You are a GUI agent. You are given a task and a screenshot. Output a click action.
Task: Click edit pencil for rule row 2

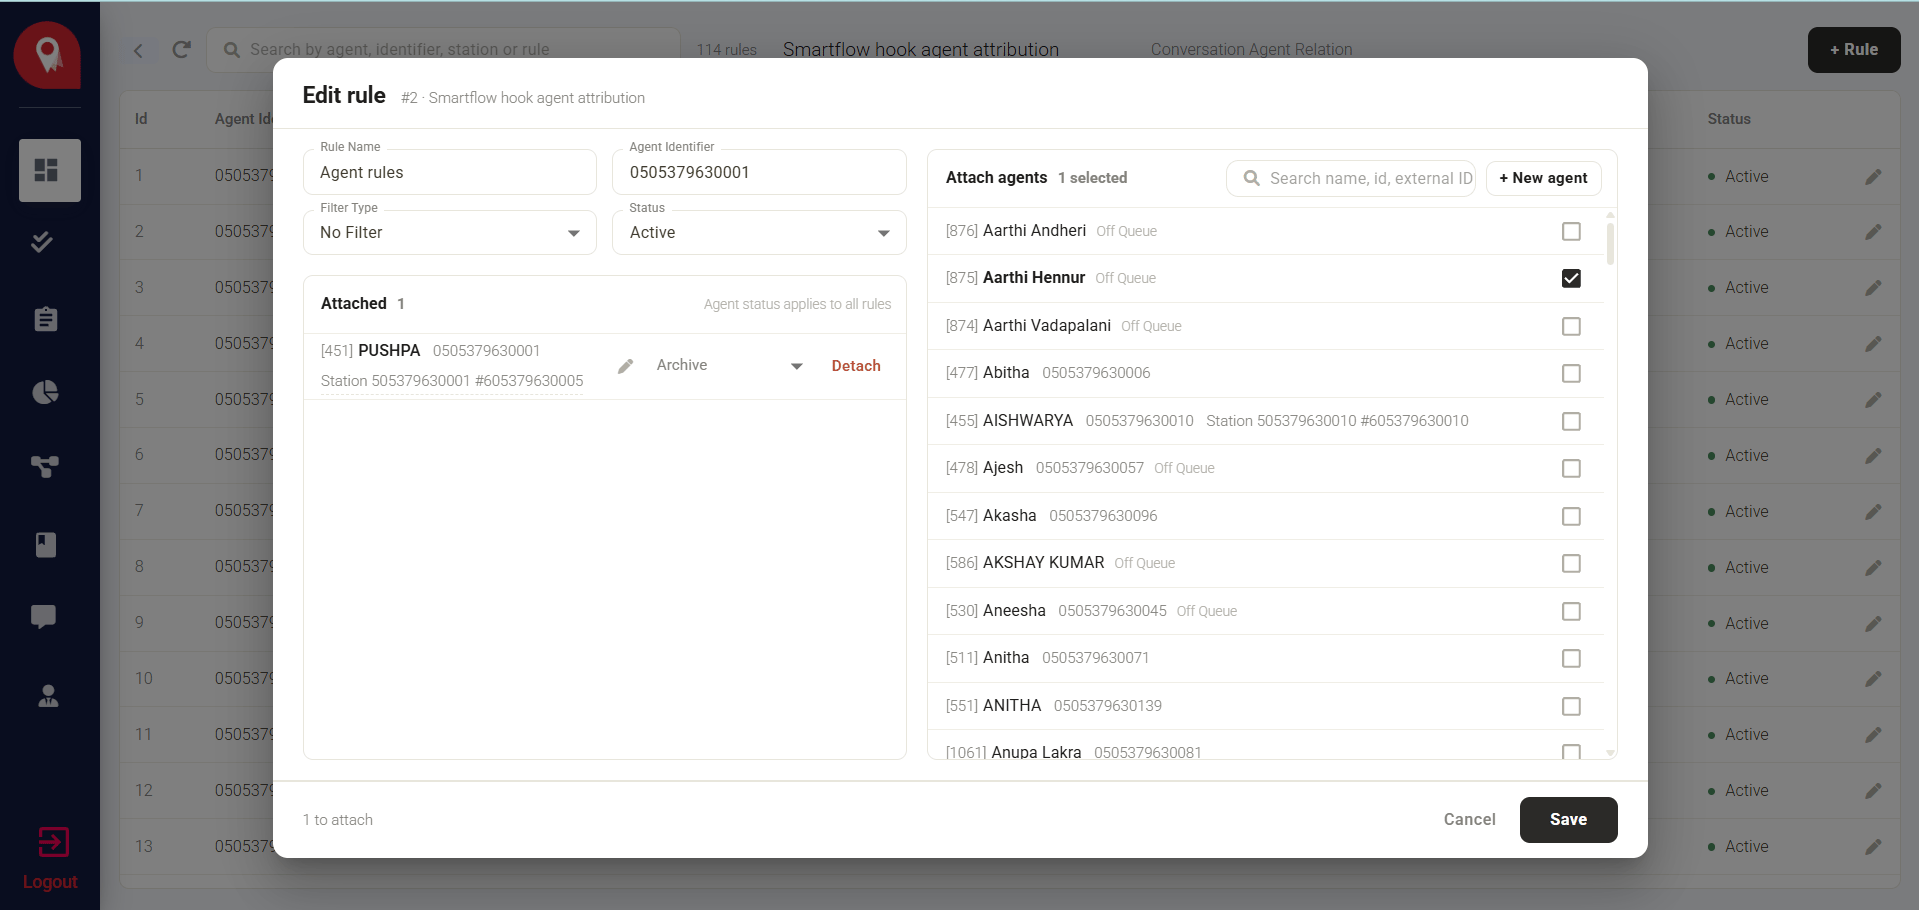point(1873,232)
